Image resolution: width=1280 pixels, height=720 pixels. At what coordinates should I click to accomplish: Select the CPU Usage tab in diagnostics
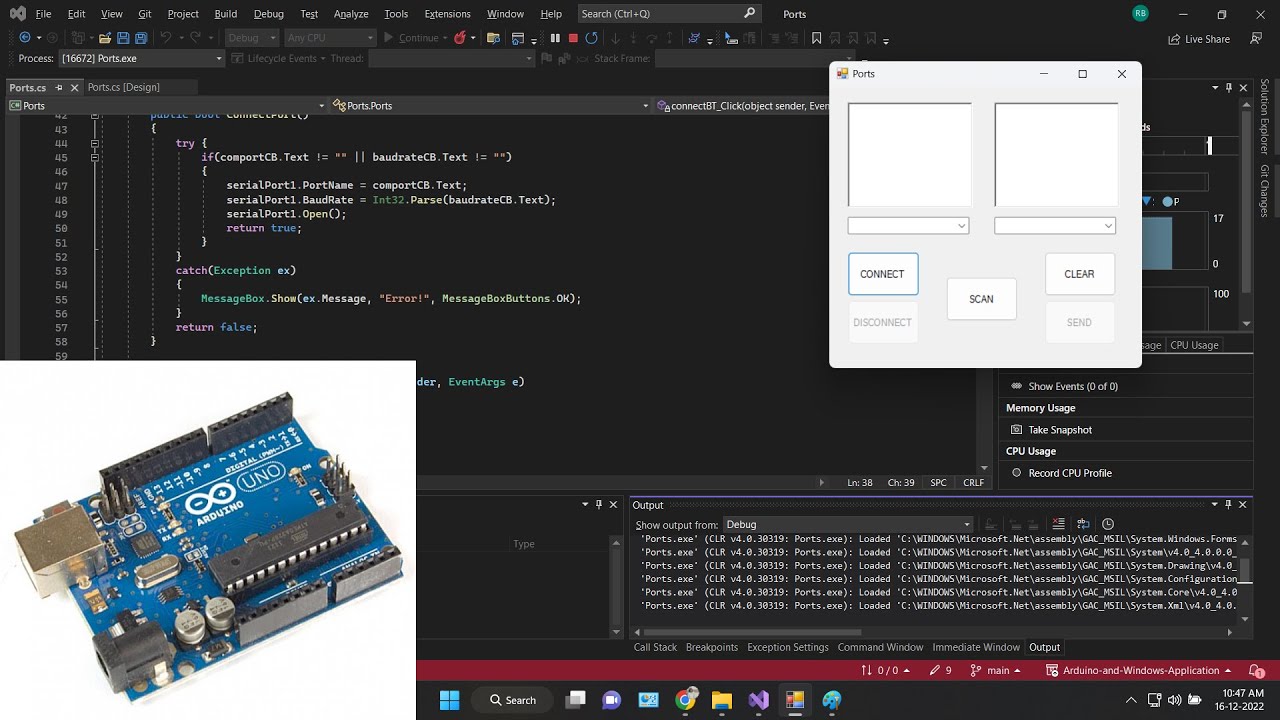click(1194, 345)
